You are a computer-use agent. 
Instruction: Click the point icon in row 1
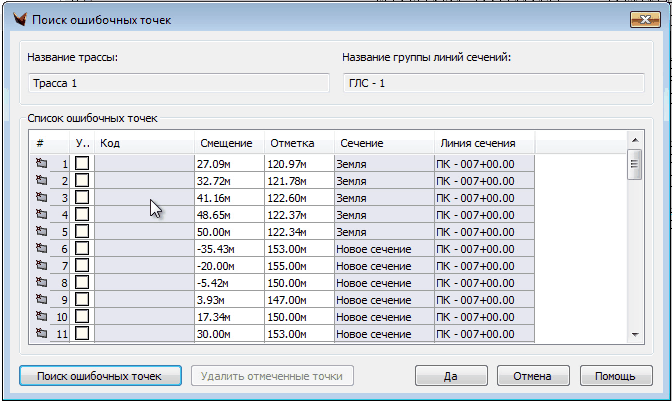(x=42, y=163)
